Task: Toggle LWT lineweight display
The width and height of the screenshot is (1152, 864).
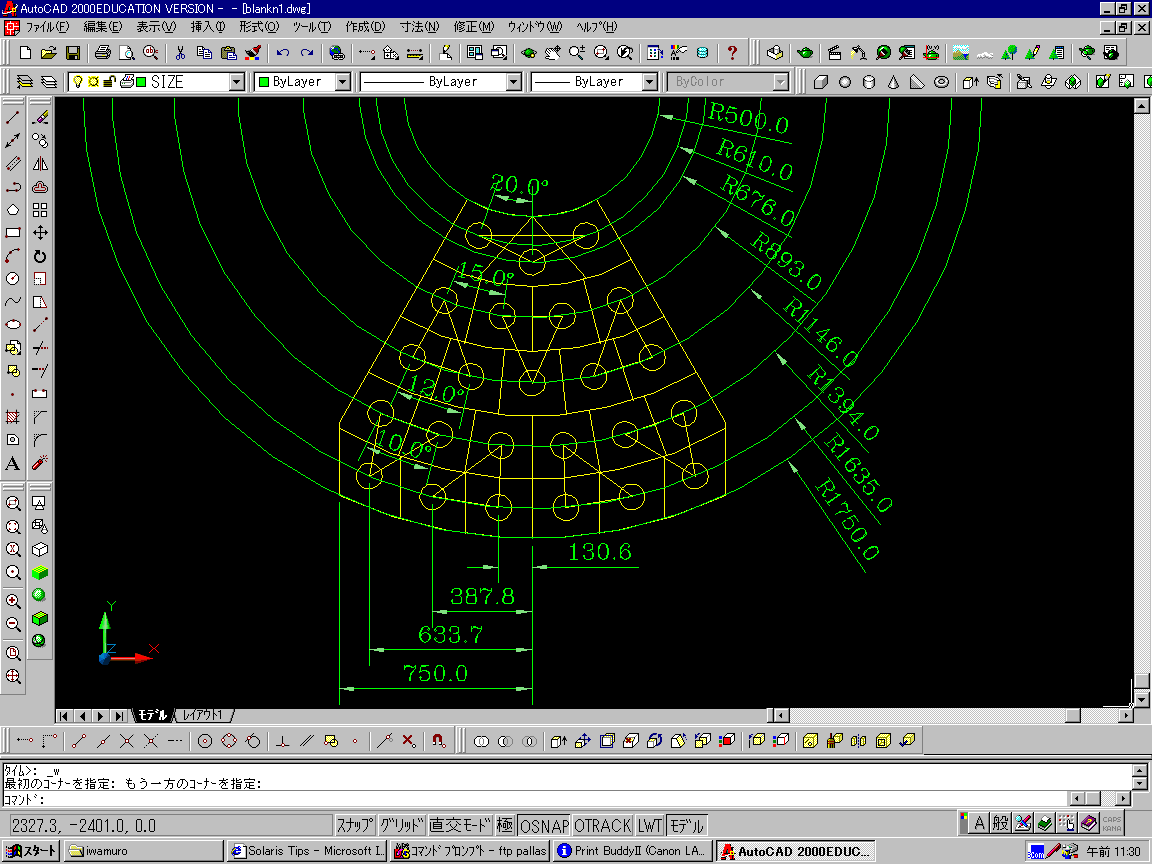Action: tap(649, 826)
